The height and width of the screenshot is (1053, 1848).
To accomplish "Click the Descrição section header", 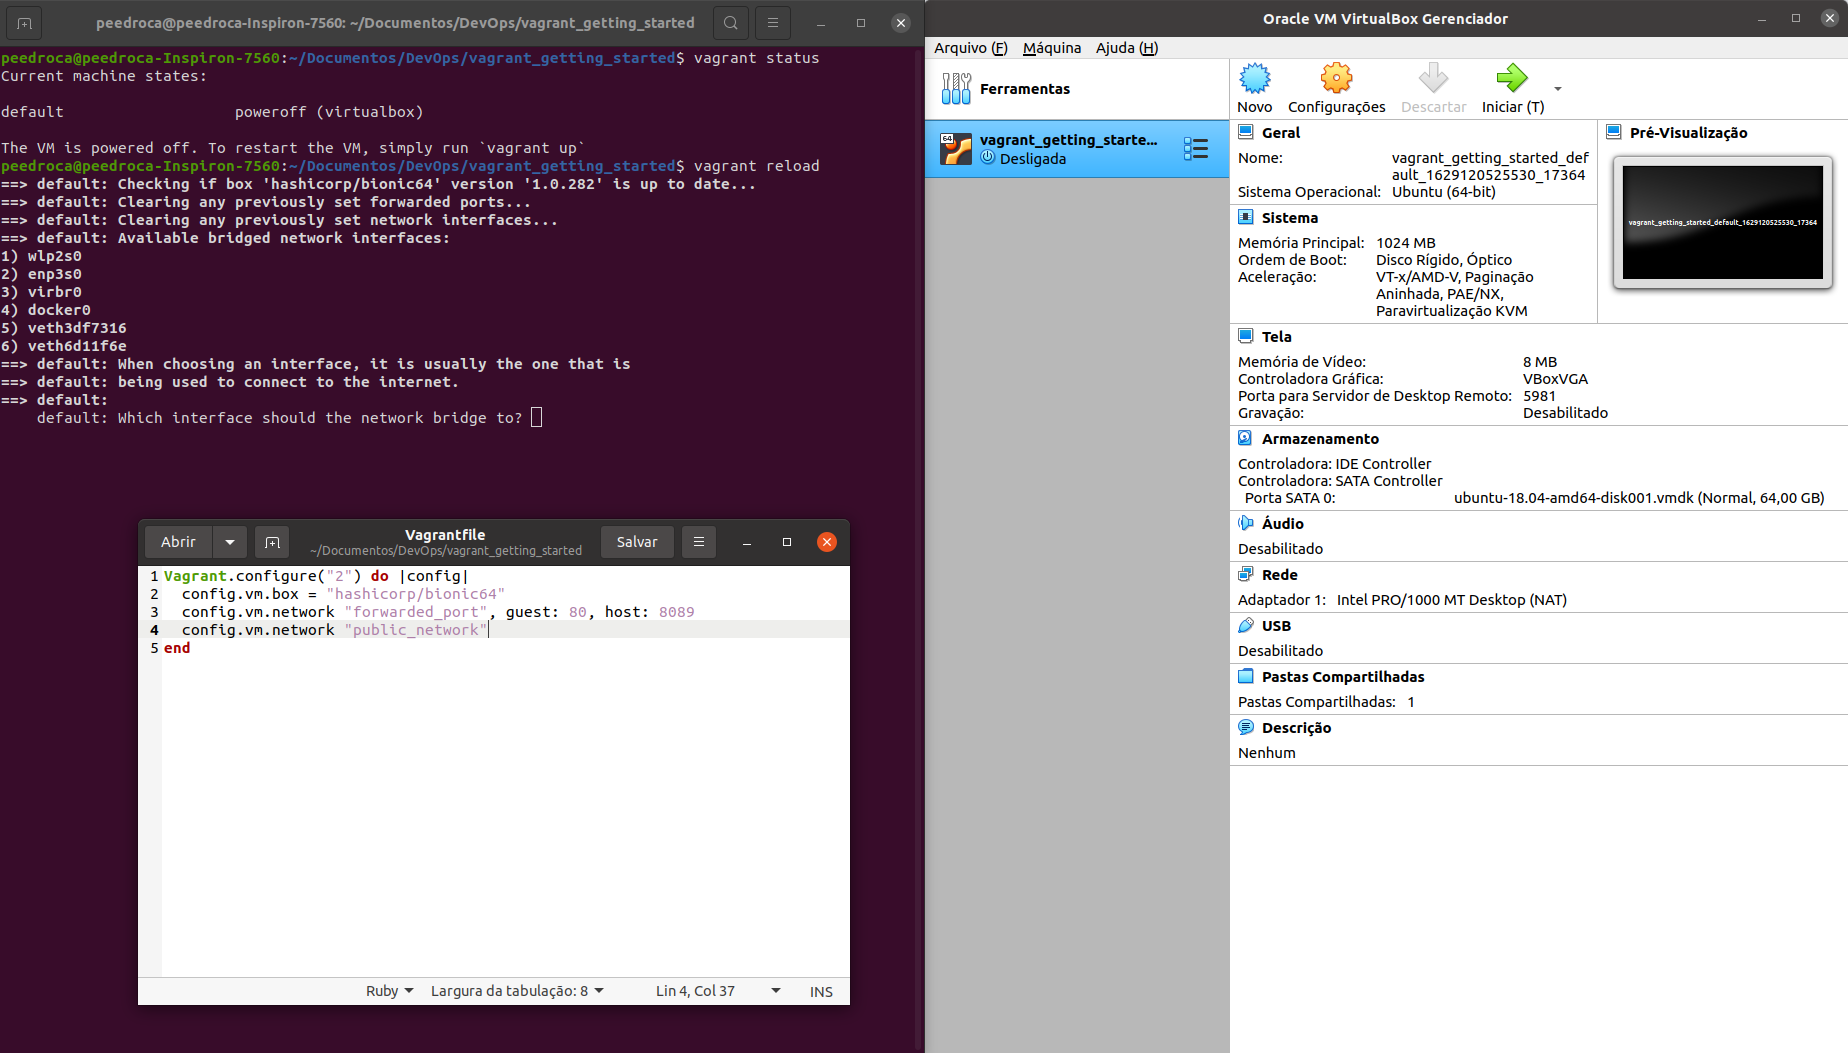I will [x=1296, y=728].
